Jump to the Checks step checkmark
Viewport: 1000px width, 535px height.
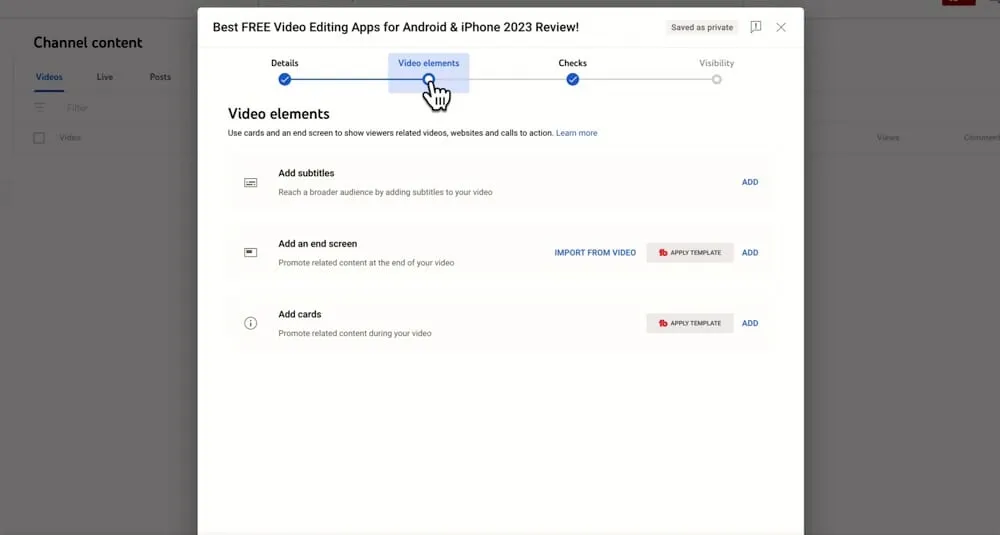(573, 79)
